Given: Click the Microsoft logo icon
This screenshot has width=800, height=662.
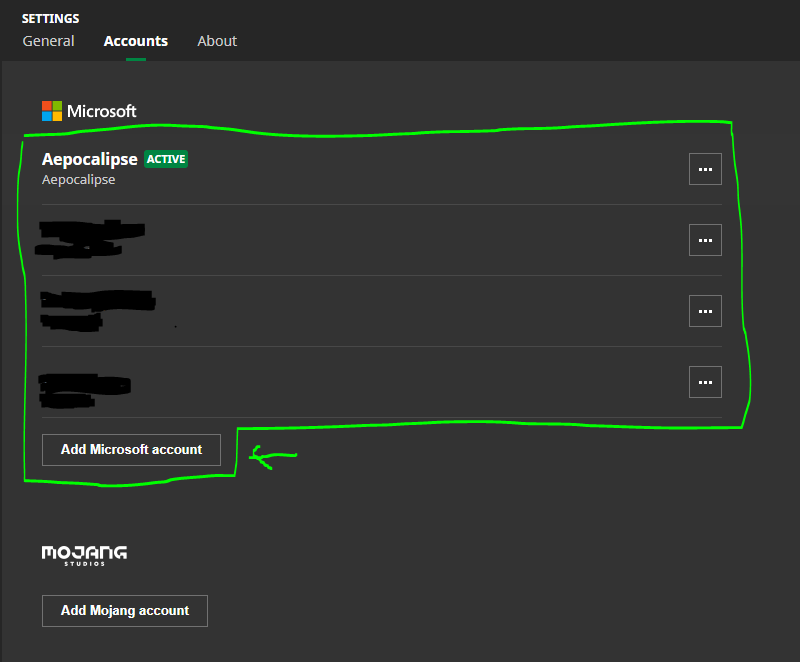Looking at the screenshot, I should (x=52, y=111).
